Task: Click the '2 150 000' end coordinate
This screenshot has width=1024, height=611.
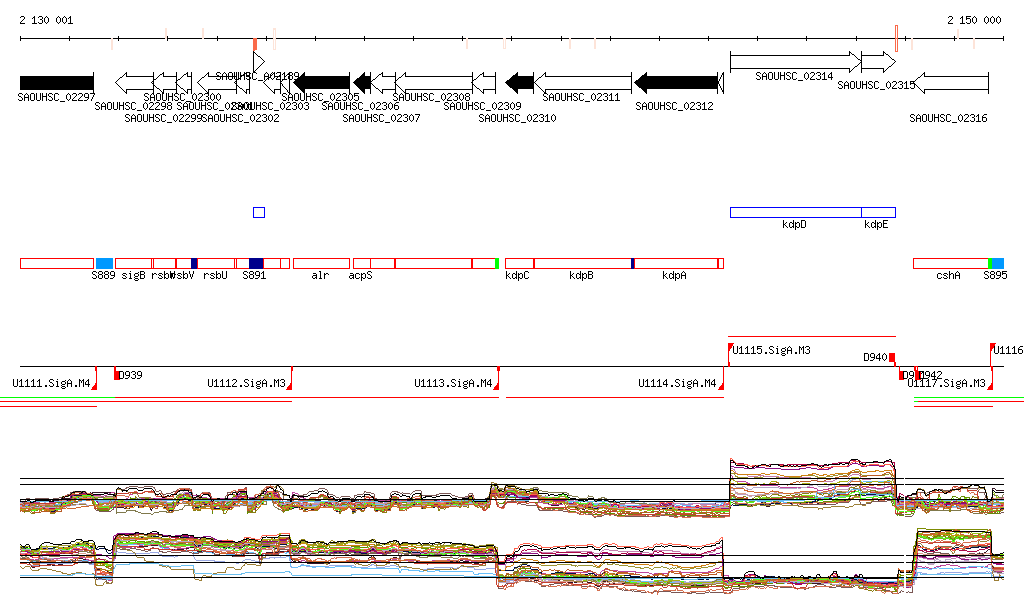Action: click(974, 20)
